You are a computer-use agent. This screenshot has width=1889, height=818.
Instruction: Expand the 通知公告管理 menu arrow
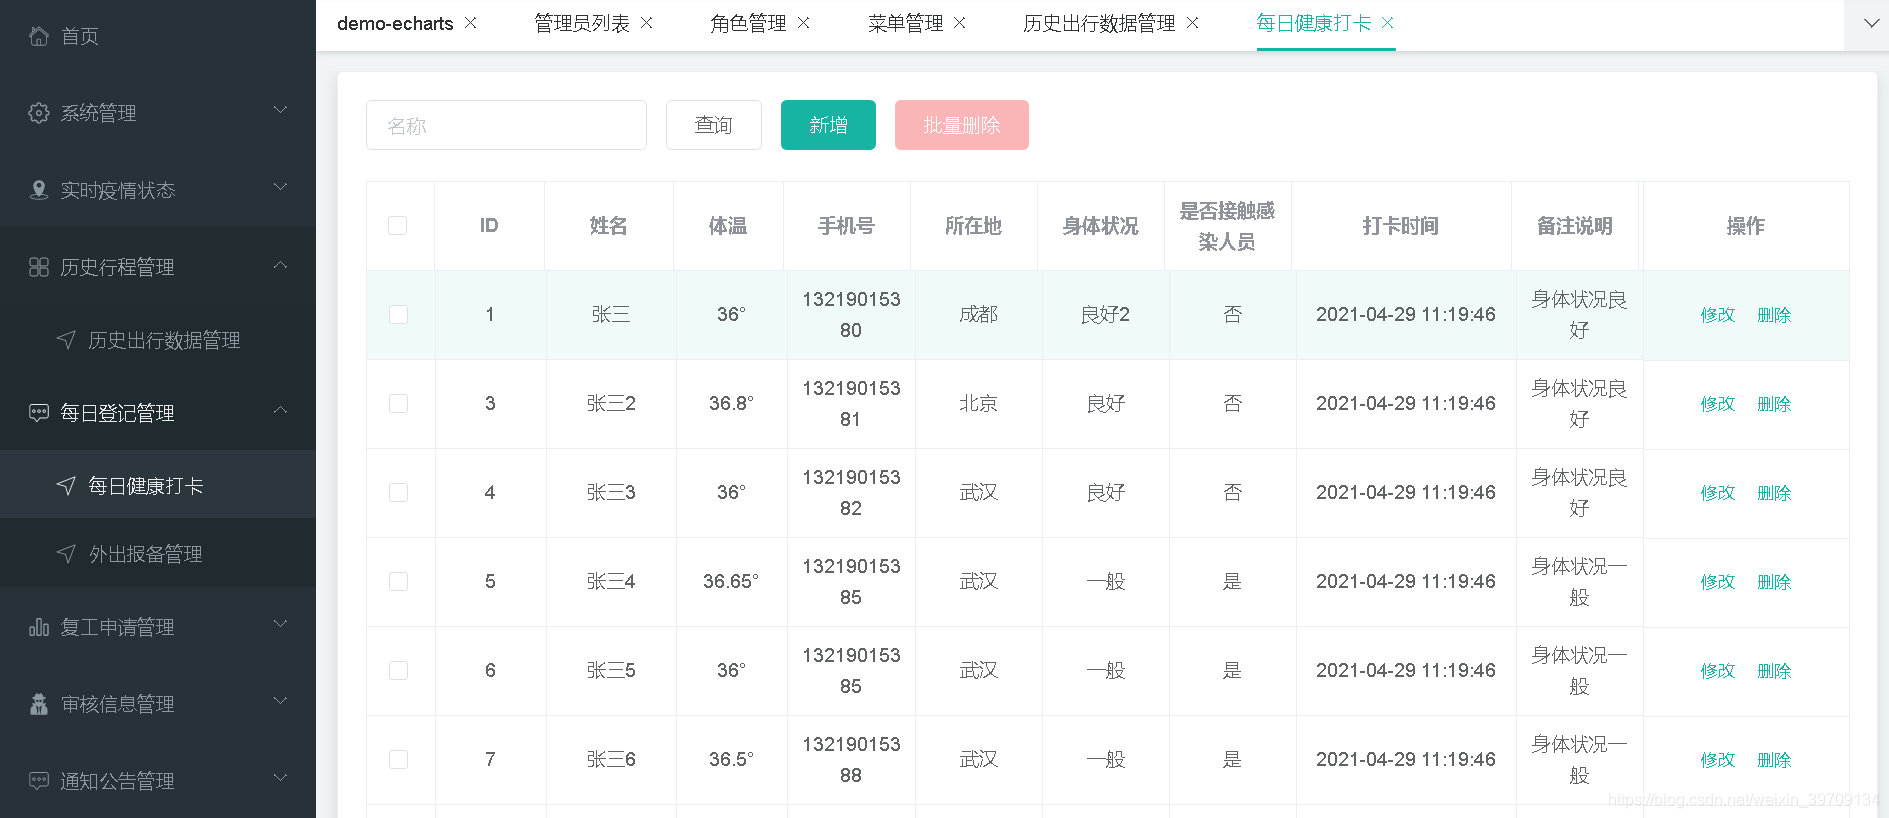tap(281, 778)
